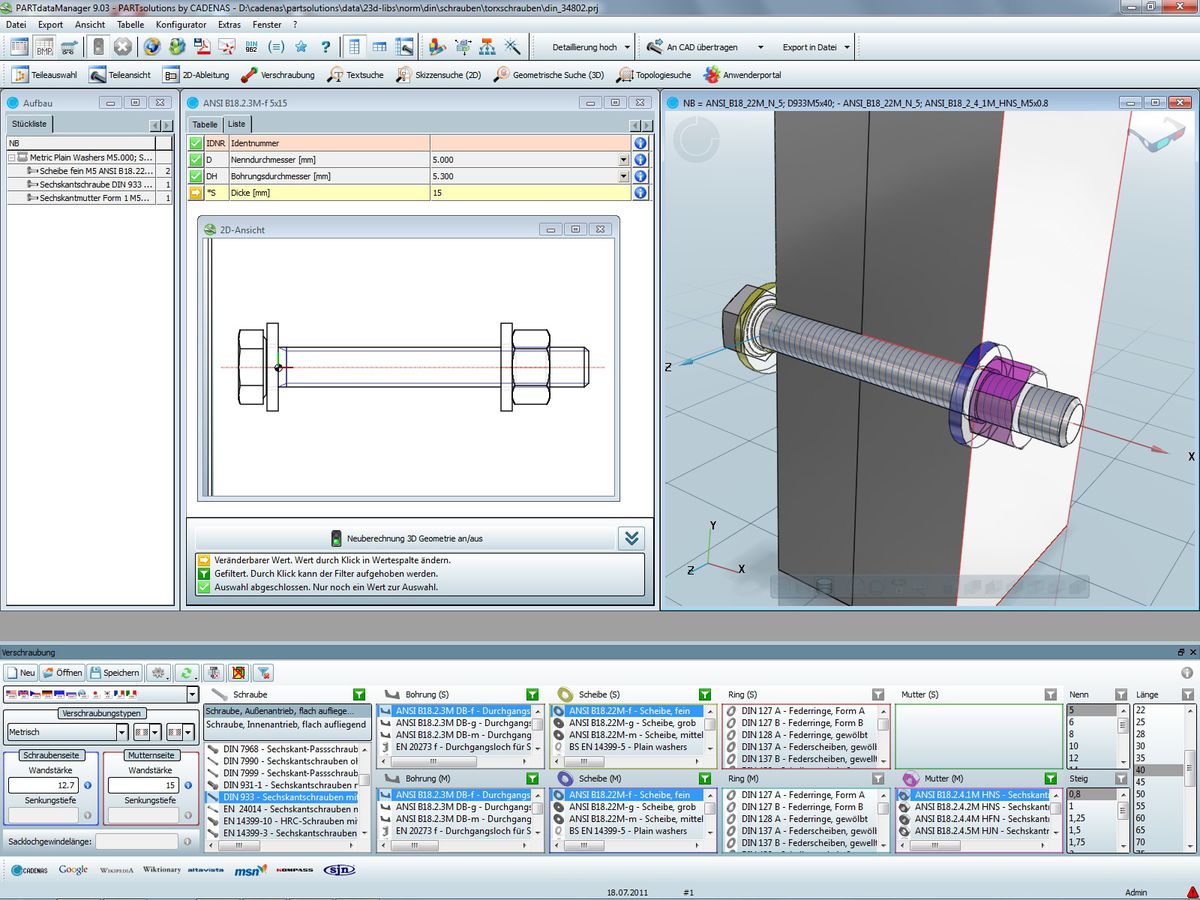Open An CAD übertragen dropdown arrow
Viewport: 1200px width, 900px height.
[x=760, y=47]
